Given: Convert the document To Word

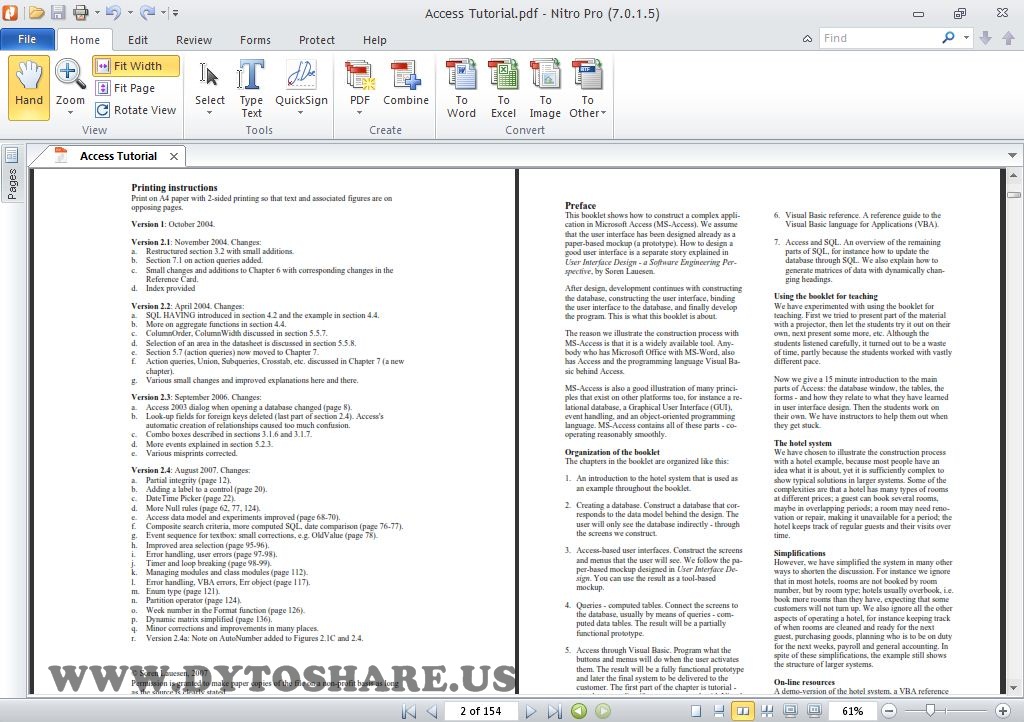Looking at the screenshot, I should [461, 89].
